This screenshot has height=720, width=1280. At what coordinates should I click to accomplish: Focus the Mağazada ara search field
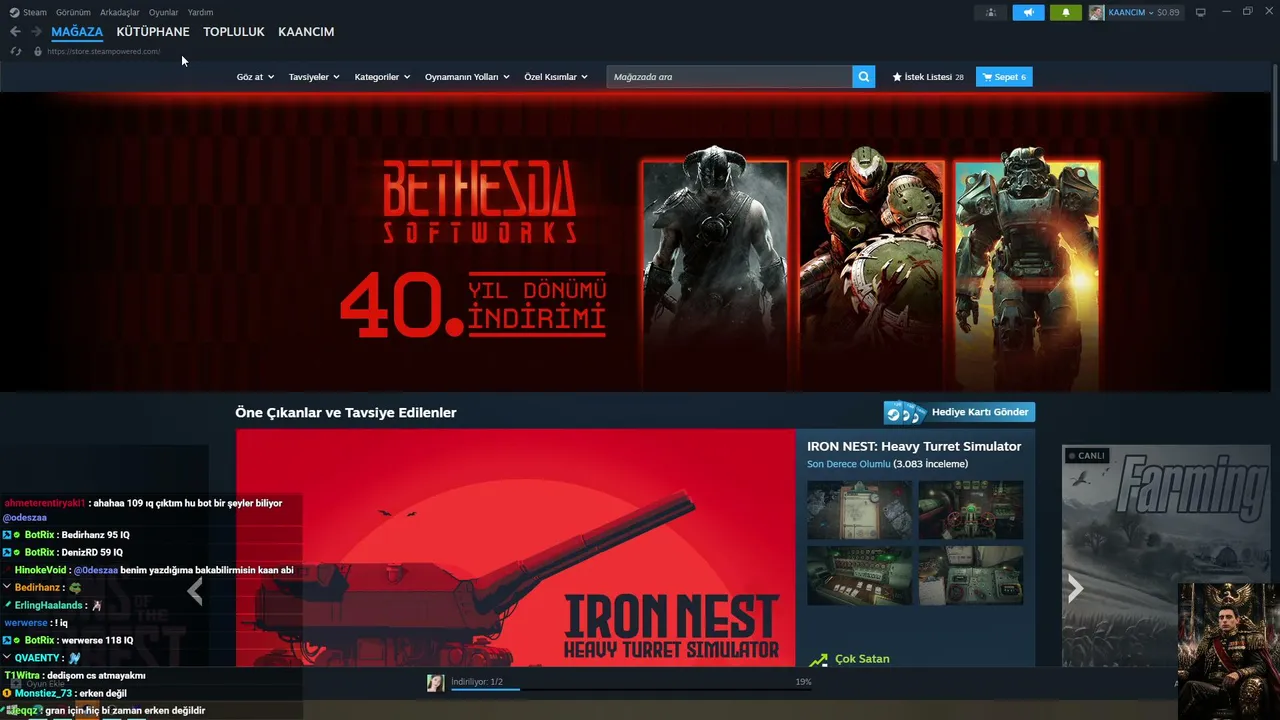[x=729, y=77]
